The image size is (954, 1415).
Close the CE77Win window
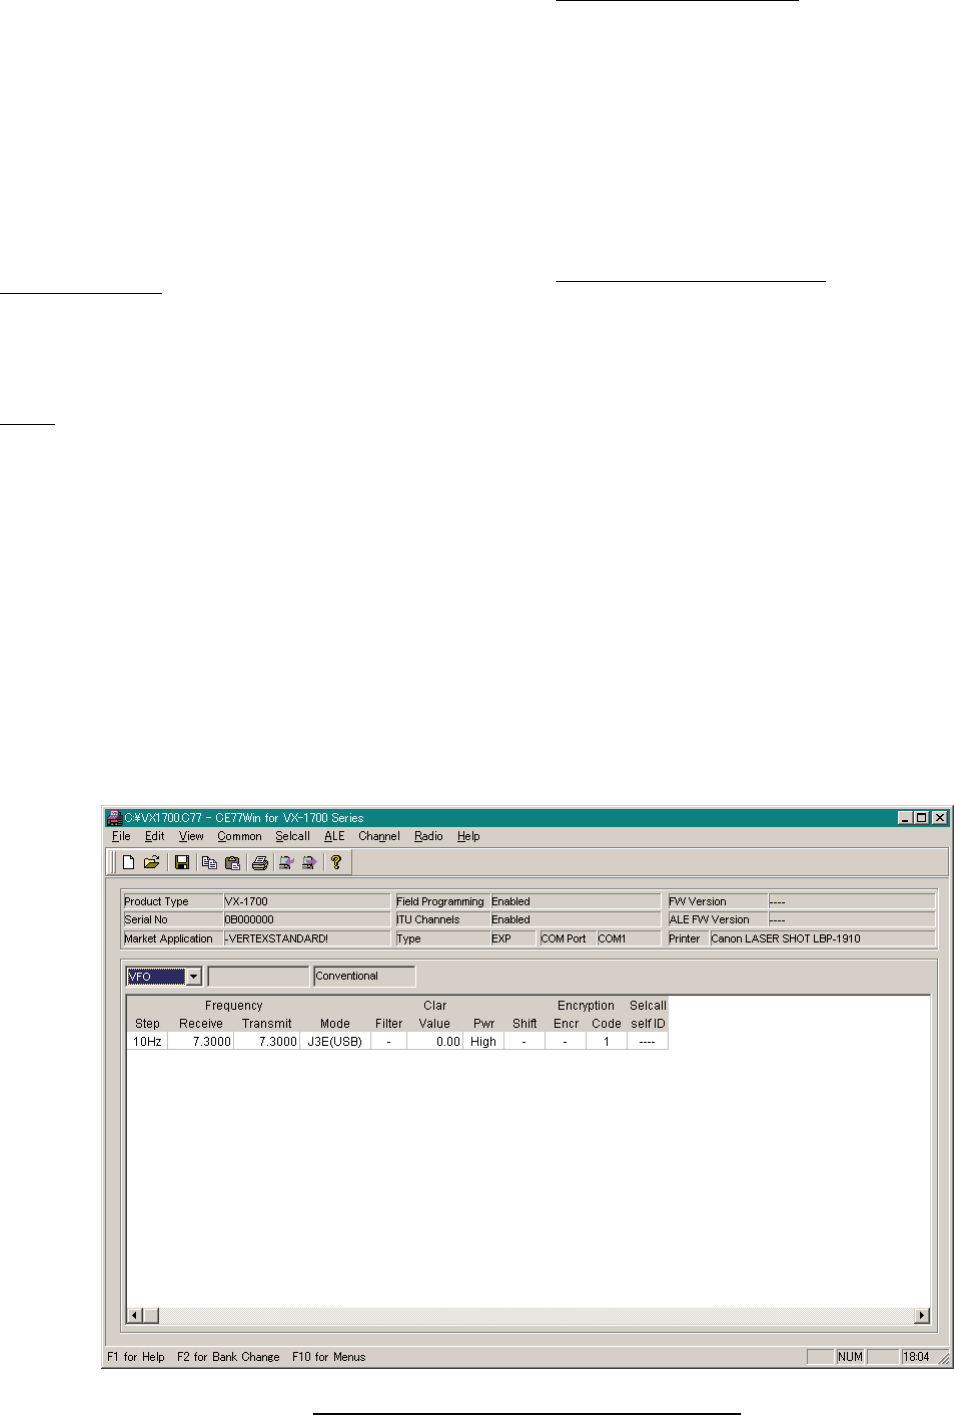tap(939, 817)
